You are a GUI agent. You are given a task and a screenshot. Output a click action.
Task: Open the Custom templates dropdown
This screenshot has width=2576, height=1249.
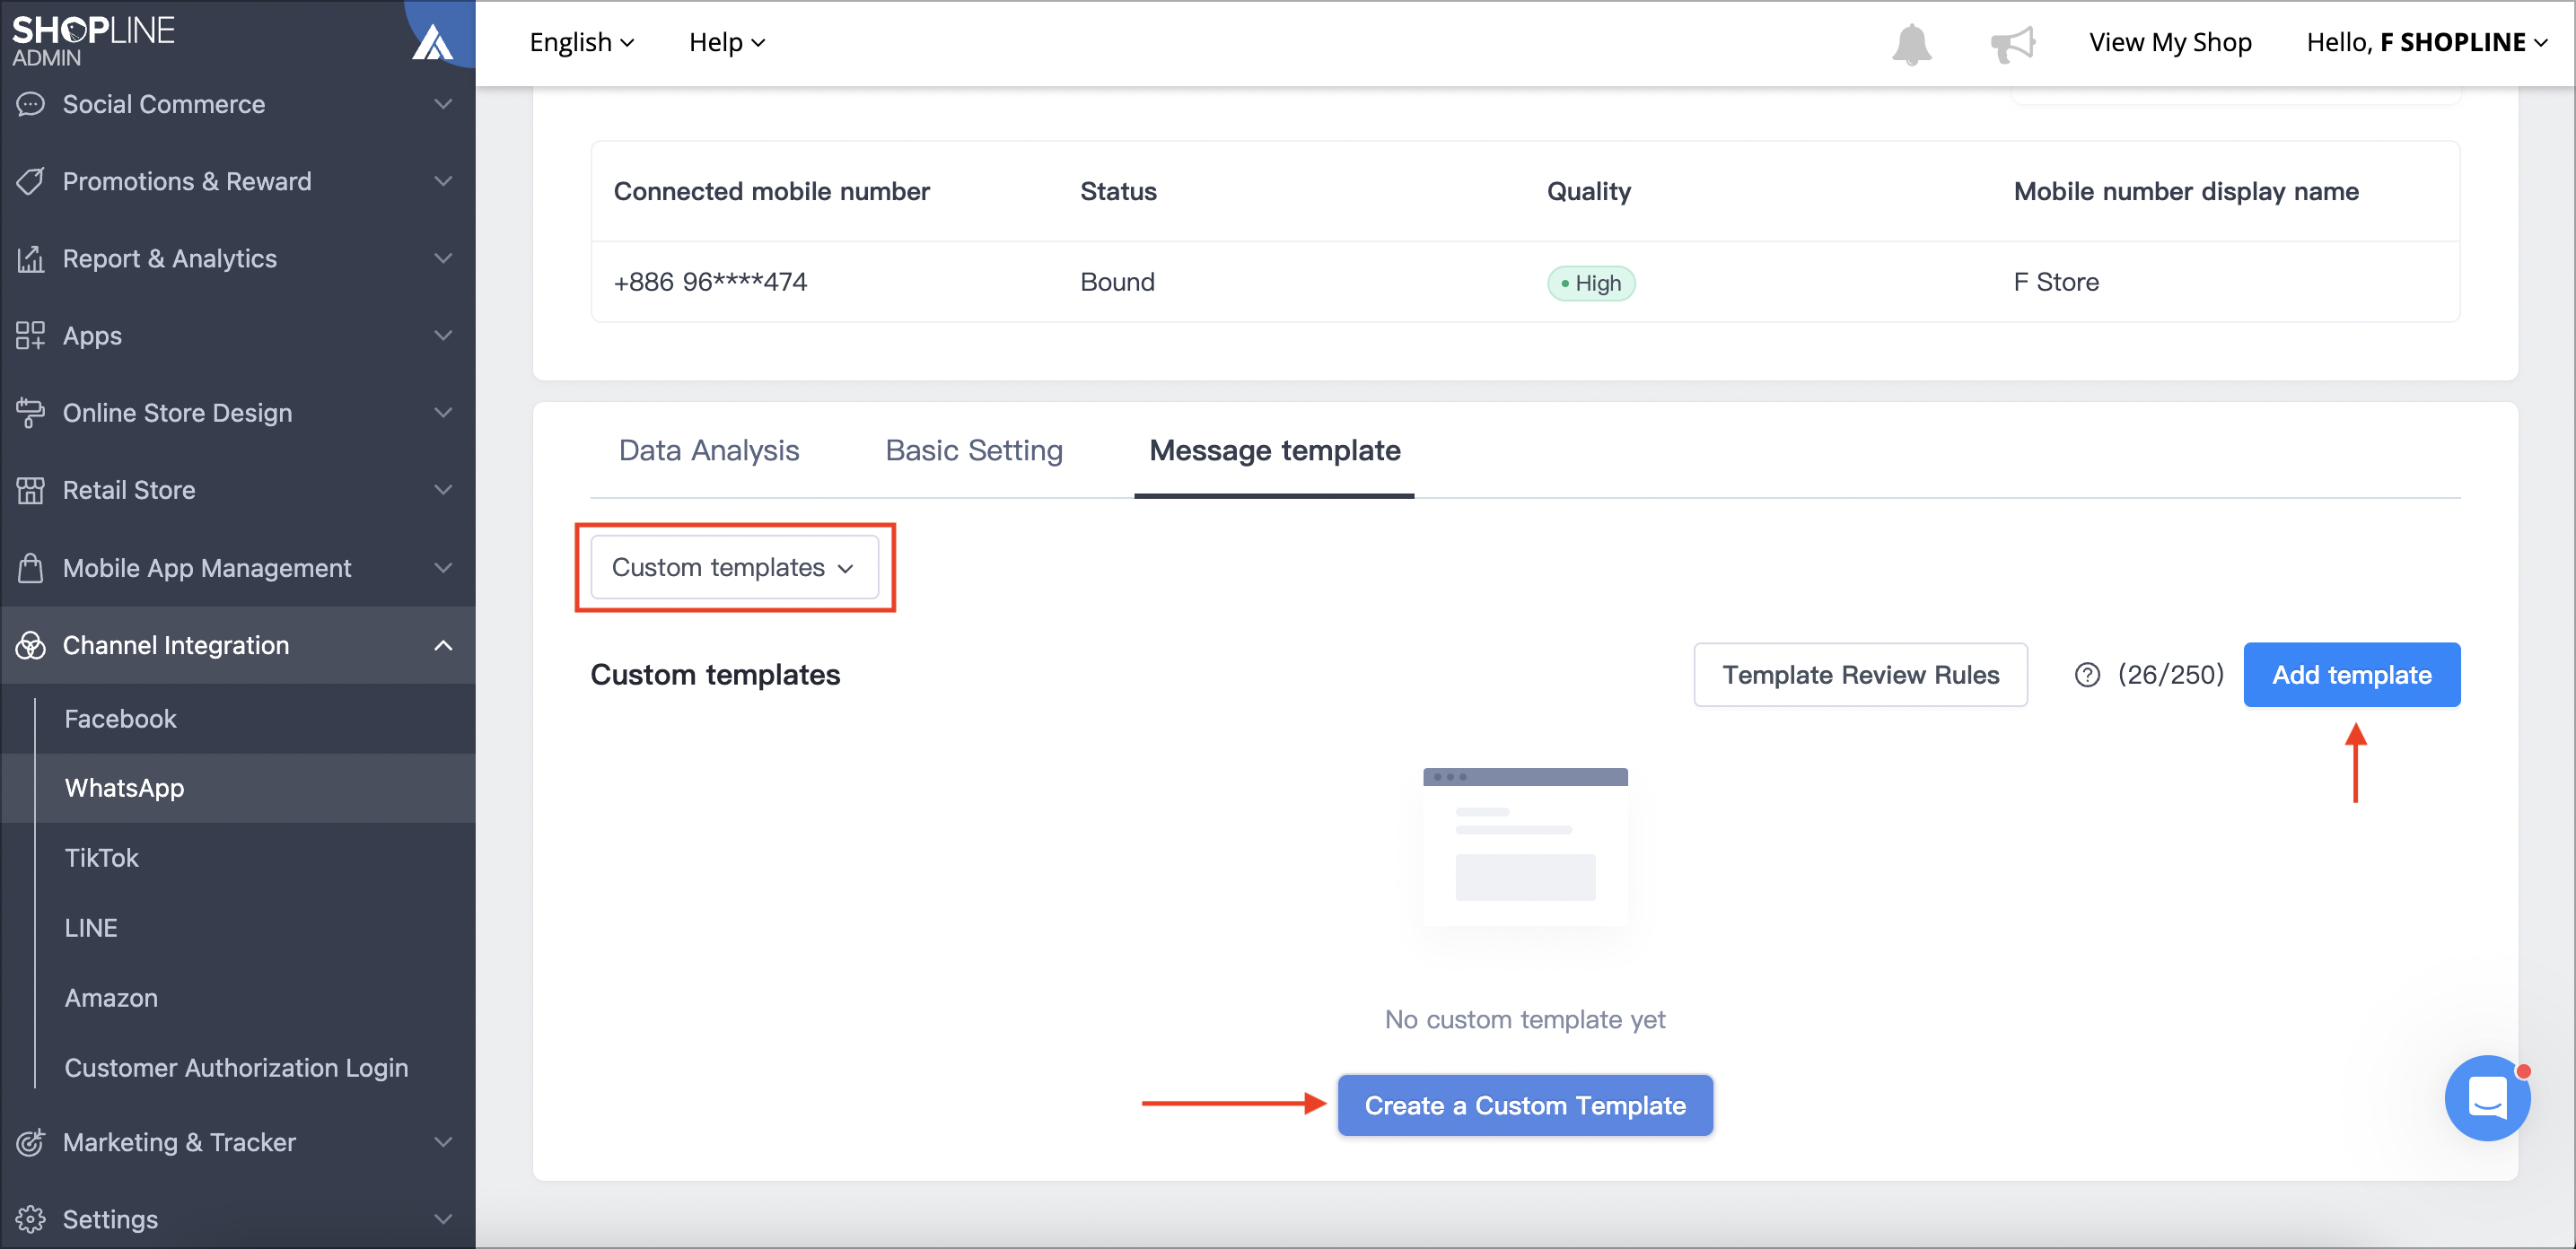734,567
